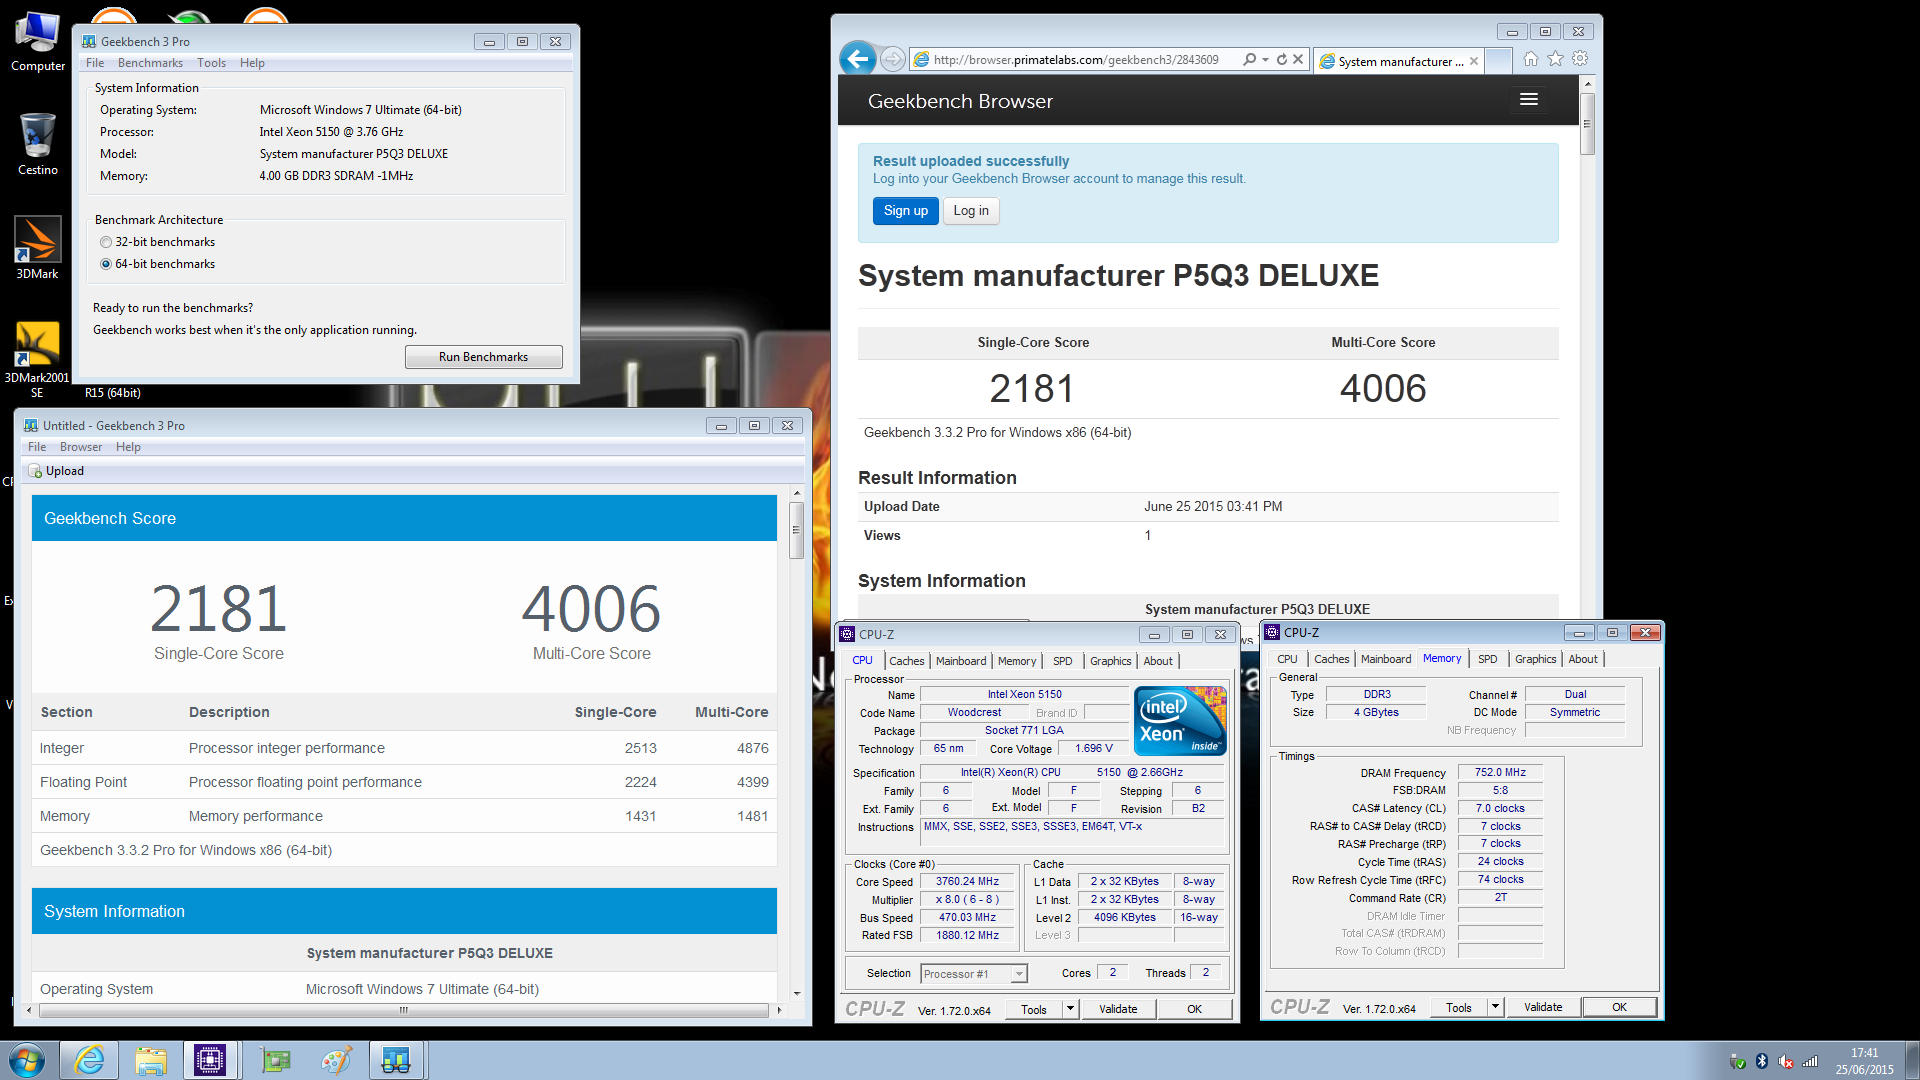Click Validate in left CPU-Z window
This screenshot has height=1080, width=1920.
[x=1118, y=1009]
